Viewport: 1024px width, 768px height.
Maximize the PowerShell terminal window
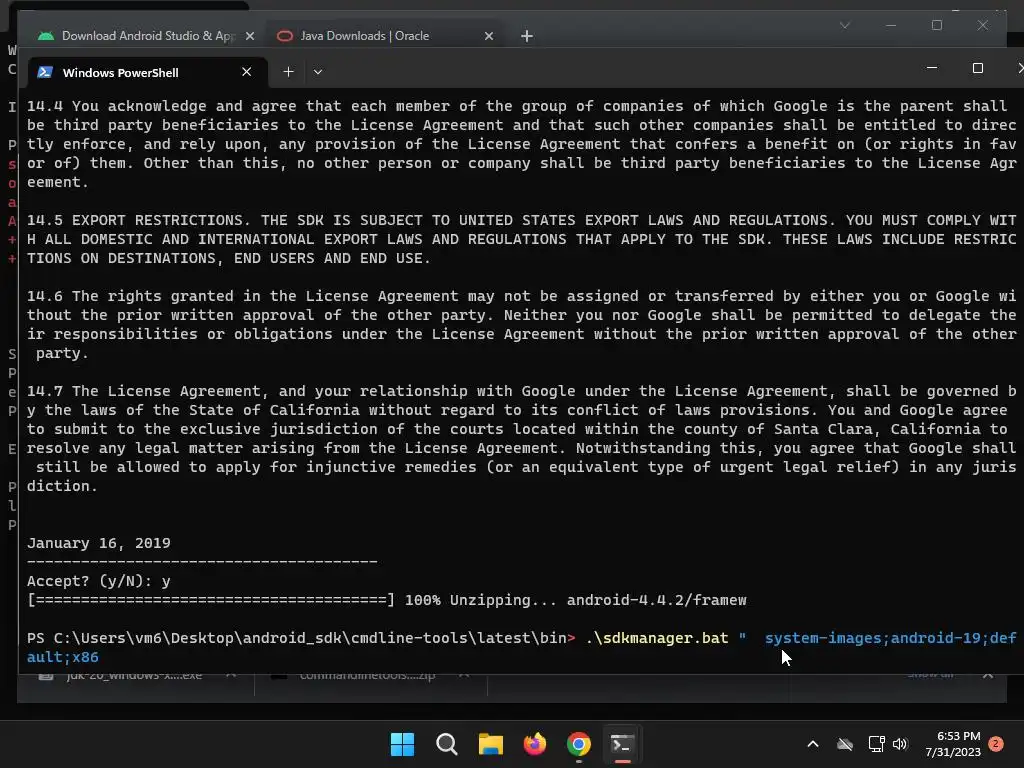pos(978,68)
